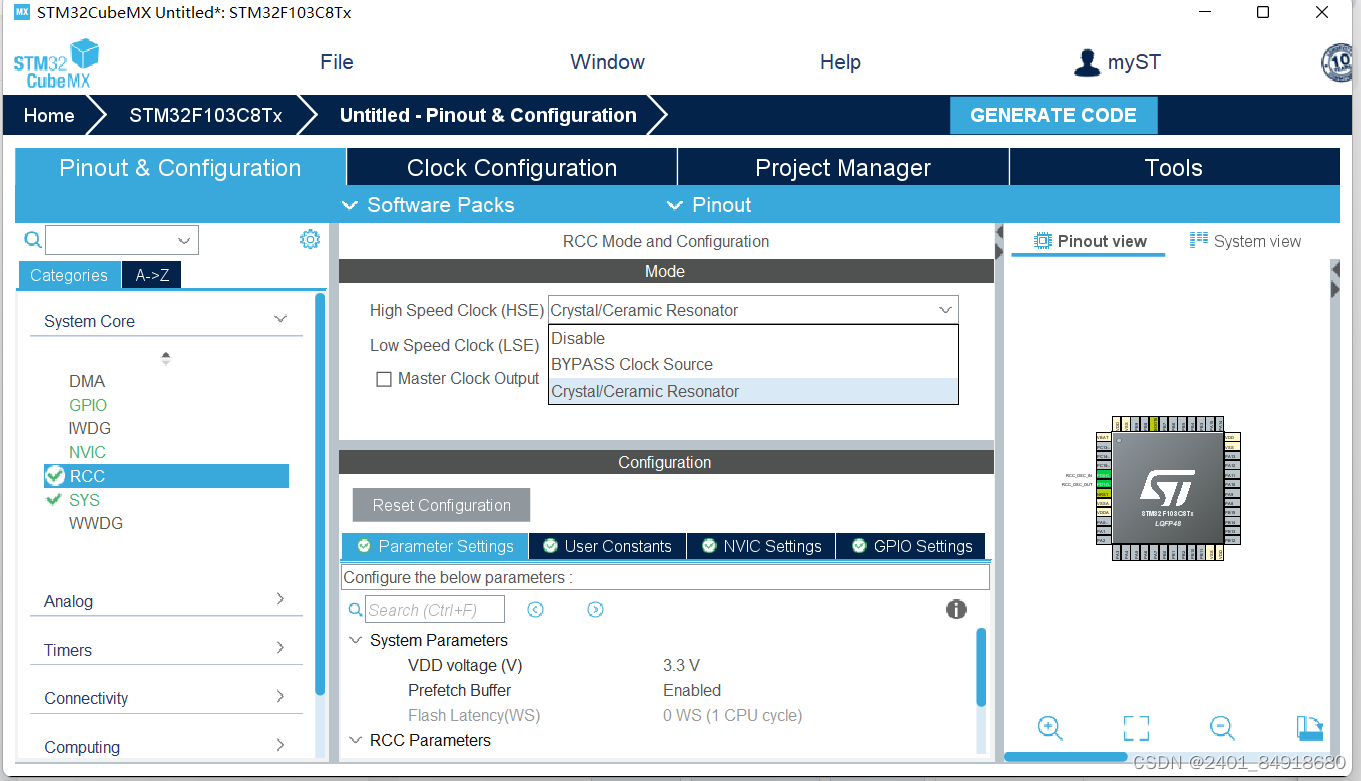Open the GPIO Settings tab

pos(911,546)
